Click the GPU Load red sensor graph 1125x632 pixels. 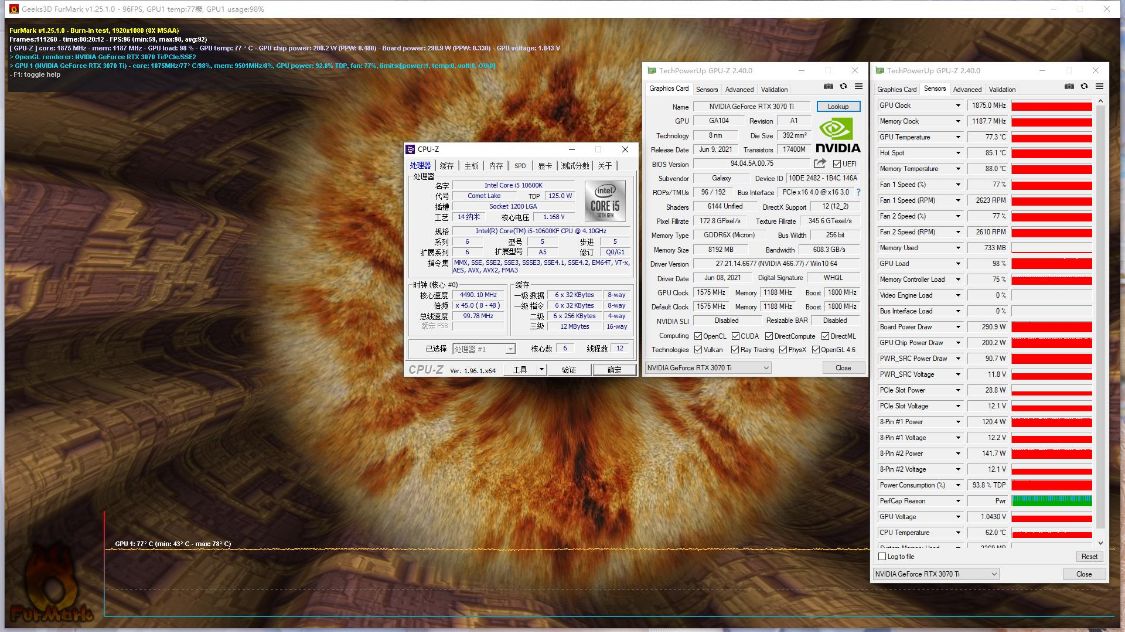(1051, 263)
